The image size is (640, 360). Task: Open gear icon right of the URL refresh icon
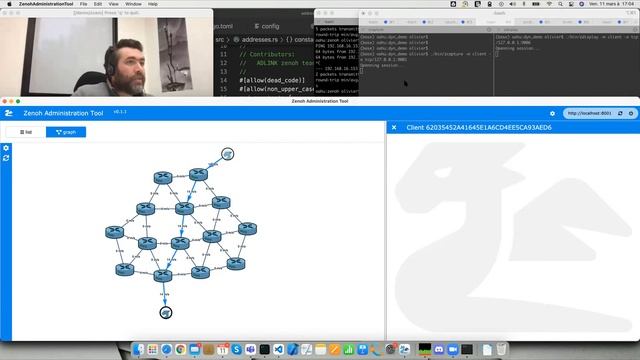tap(631, 113)
